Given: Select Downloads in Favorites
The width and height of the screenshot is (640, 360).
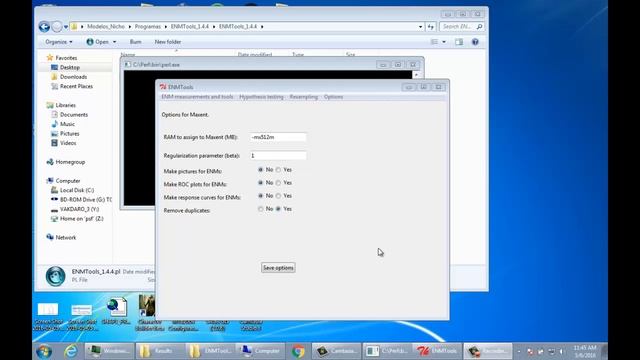Looking at the screenshot, I should [x=73, y=77].
